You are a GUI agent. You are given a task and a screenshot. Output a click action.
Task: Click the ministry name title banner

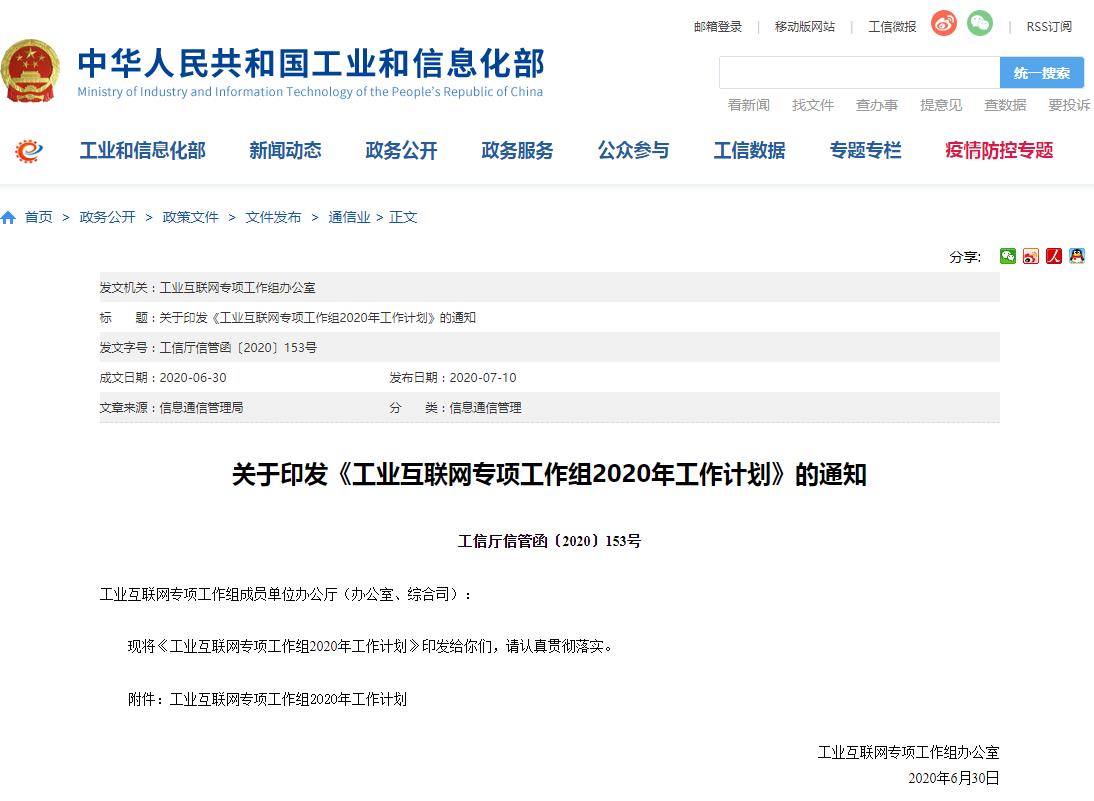[310, 72]
